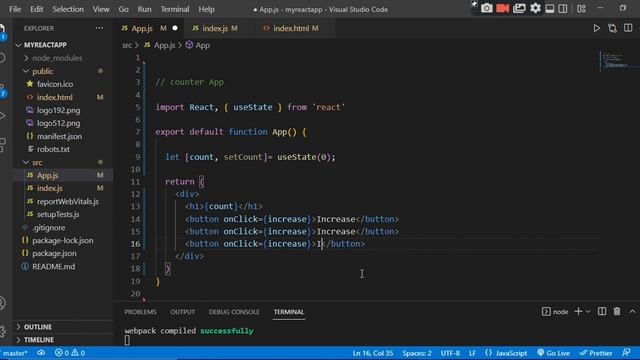Go to line via Ln 16, Col 35
This screenshot has height=360, width=640.
click(373, 353)
